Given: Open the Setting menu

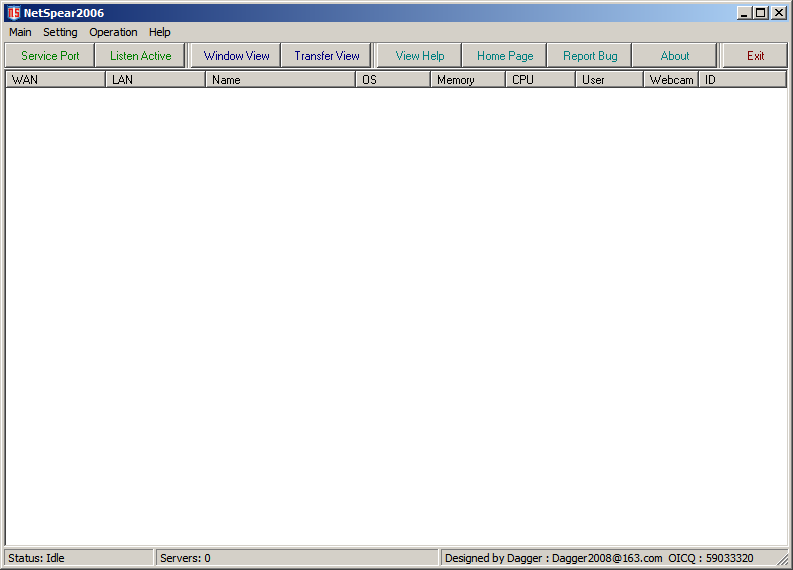Looking at the screenshot, I should point(60,32).
